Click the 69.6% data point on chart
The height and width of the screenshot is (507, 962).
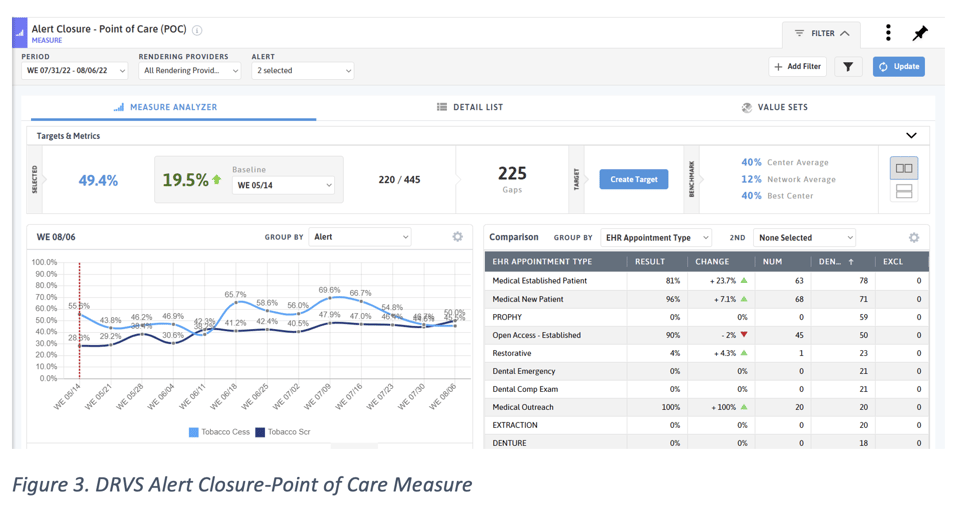click(329, 298)
